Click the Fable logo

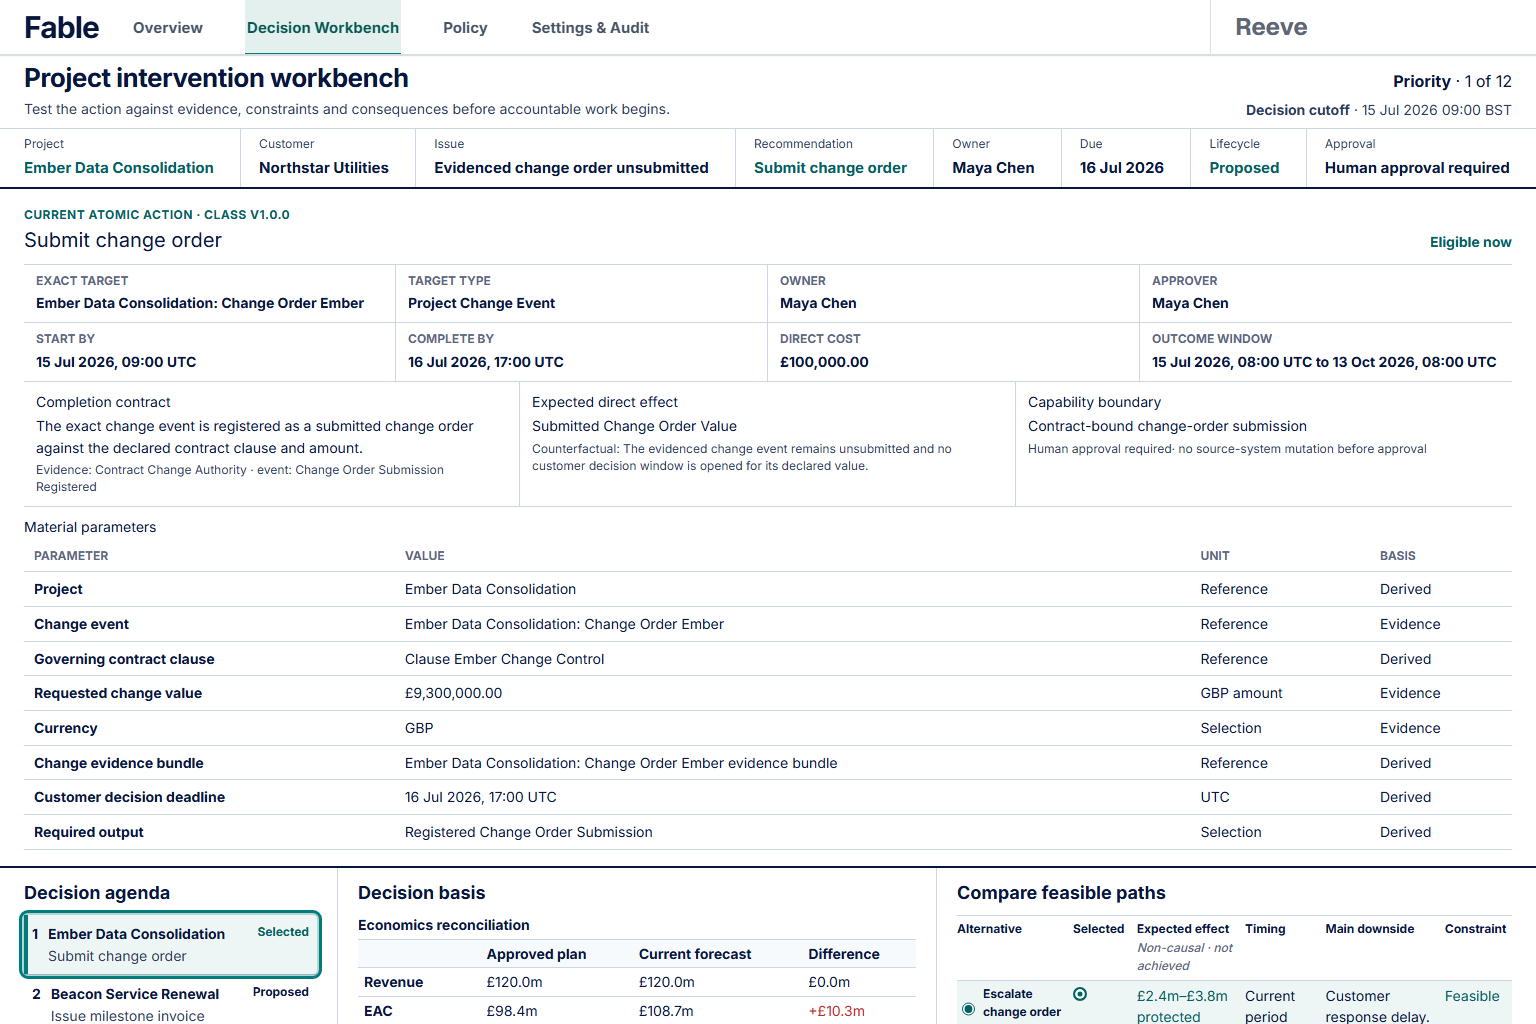(x=62, y=28)
